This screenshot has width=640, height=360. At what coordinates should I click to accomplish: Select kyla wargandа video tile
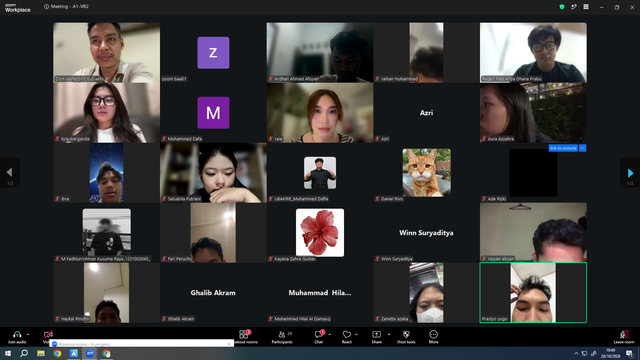[107, 113]
